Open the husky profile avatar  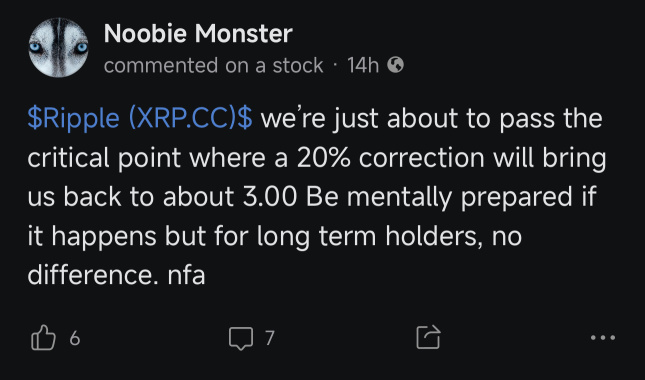tap(58, 48)
